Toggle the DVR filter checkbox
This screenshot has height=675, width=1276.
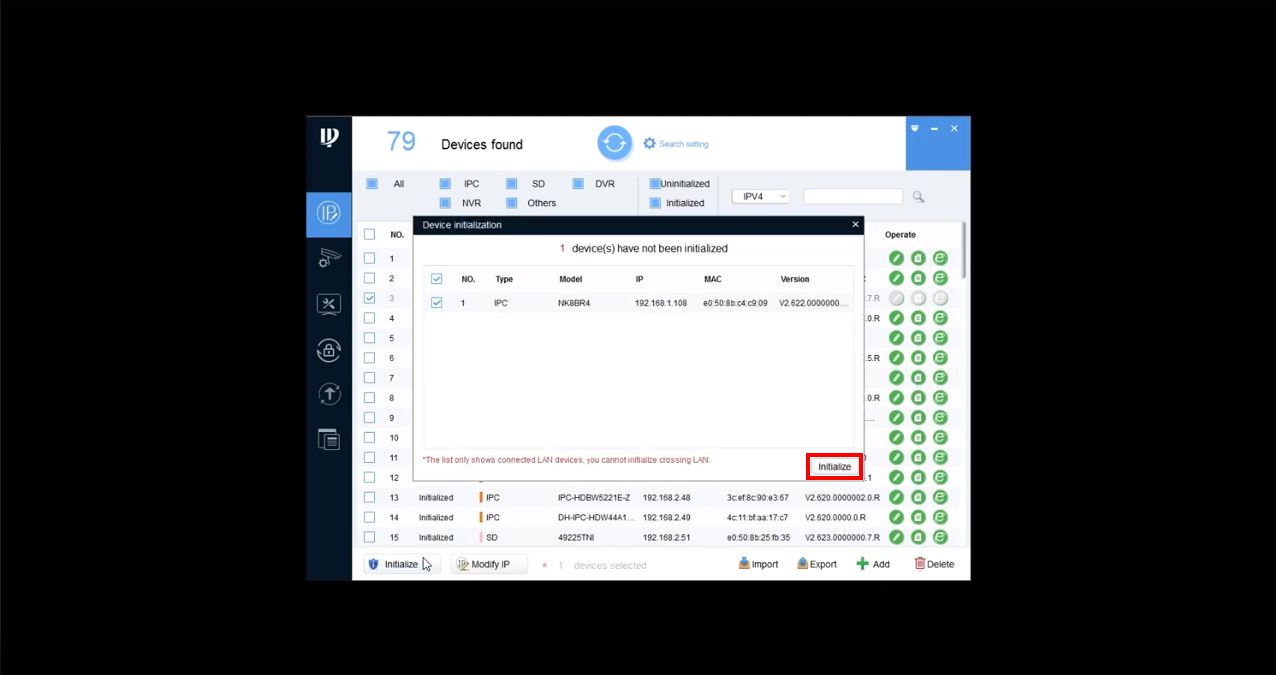coord(578,184)
